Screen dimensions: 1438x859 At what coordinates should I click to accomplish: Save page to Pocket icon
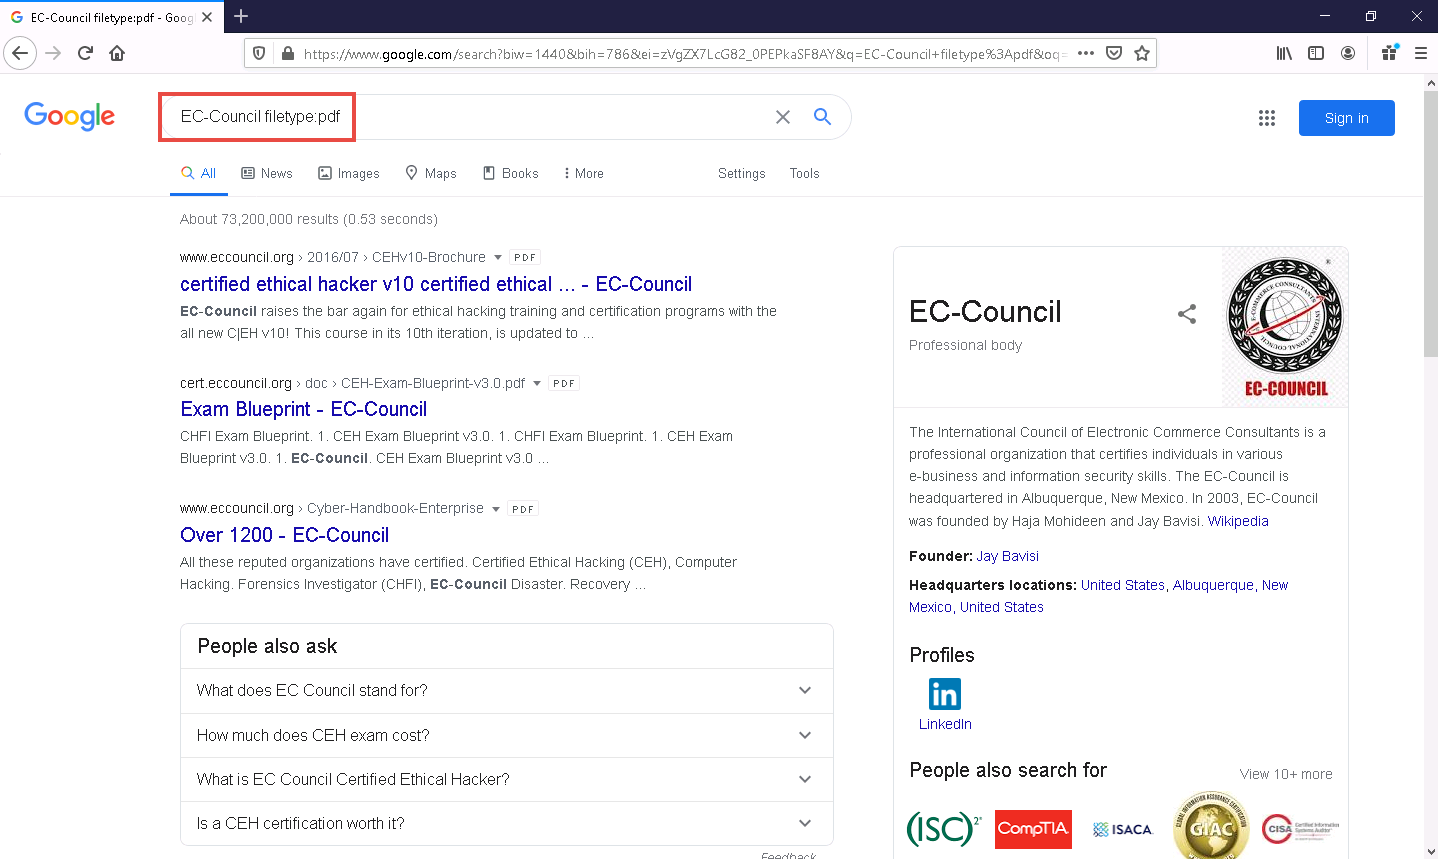pos(1114,53)
